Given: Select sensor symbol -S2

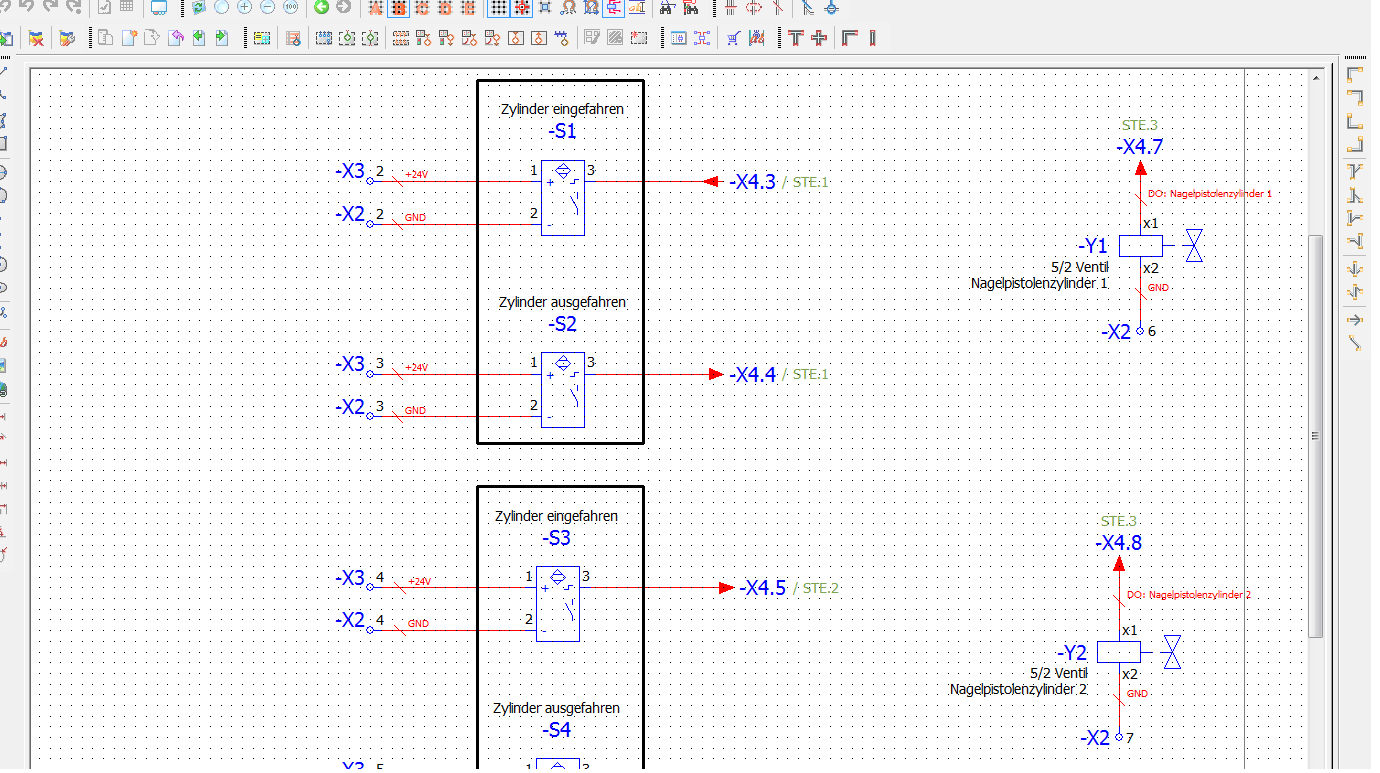Looking at the screenshot, I should coord(563,390).
